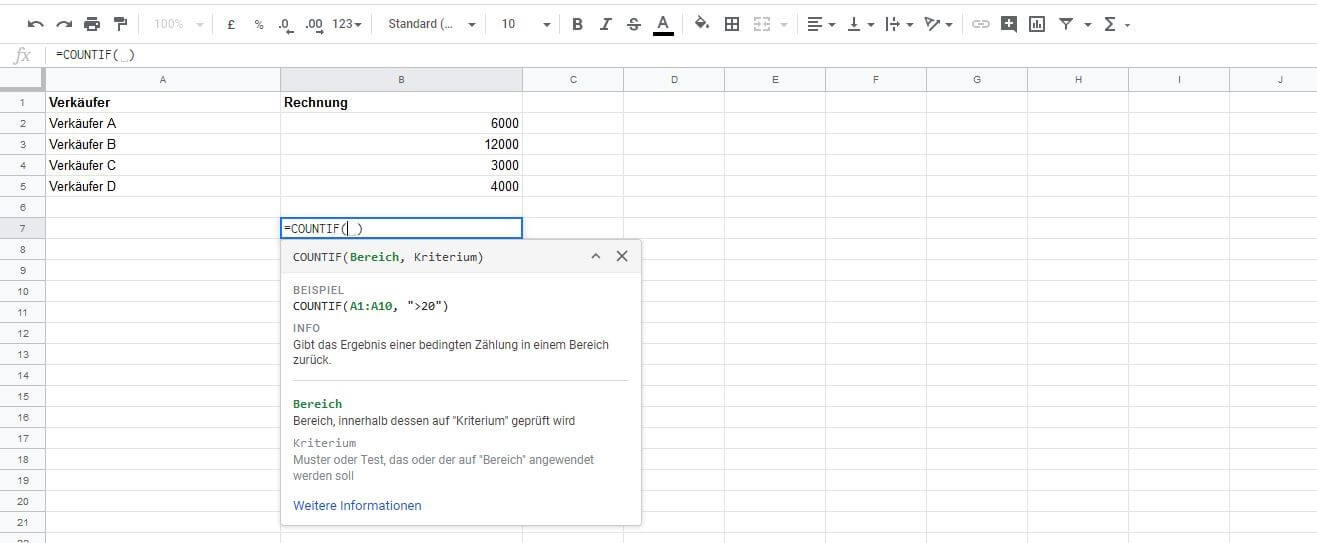Image resolution: width=1317 pixels, height=543 pixels.
Task: Click the Kriterium parameter heading
Action: pos(324,443)
